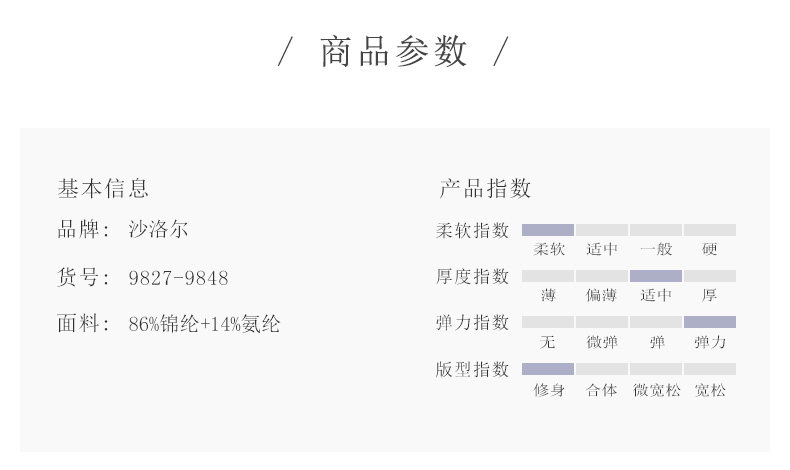Screen dimensions: 790x470
Task: Select the 无 elasticity segment
Action: [548, 322]
